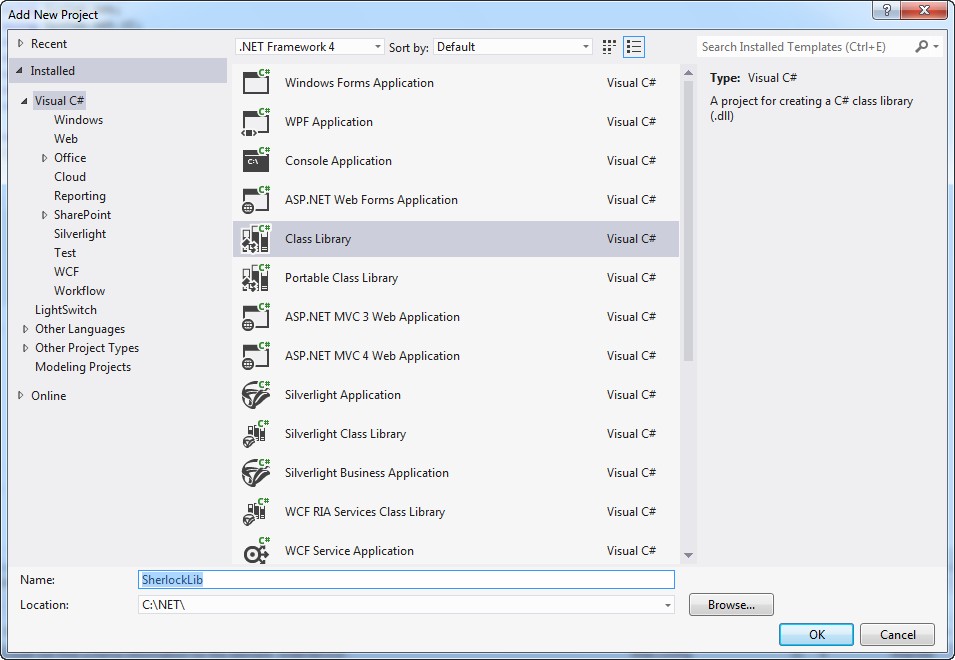Select the WCF category in tree
955x660 pixels.
click(x=66, y=272)
